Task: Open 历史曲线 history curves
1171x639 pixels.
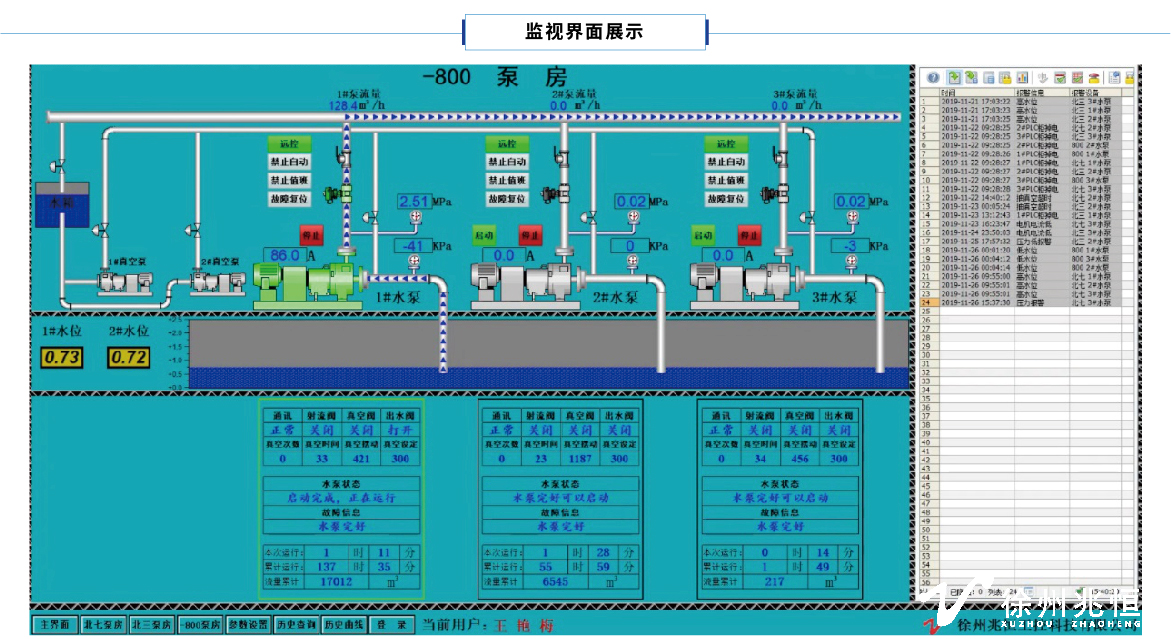Action: click(344, 625)
